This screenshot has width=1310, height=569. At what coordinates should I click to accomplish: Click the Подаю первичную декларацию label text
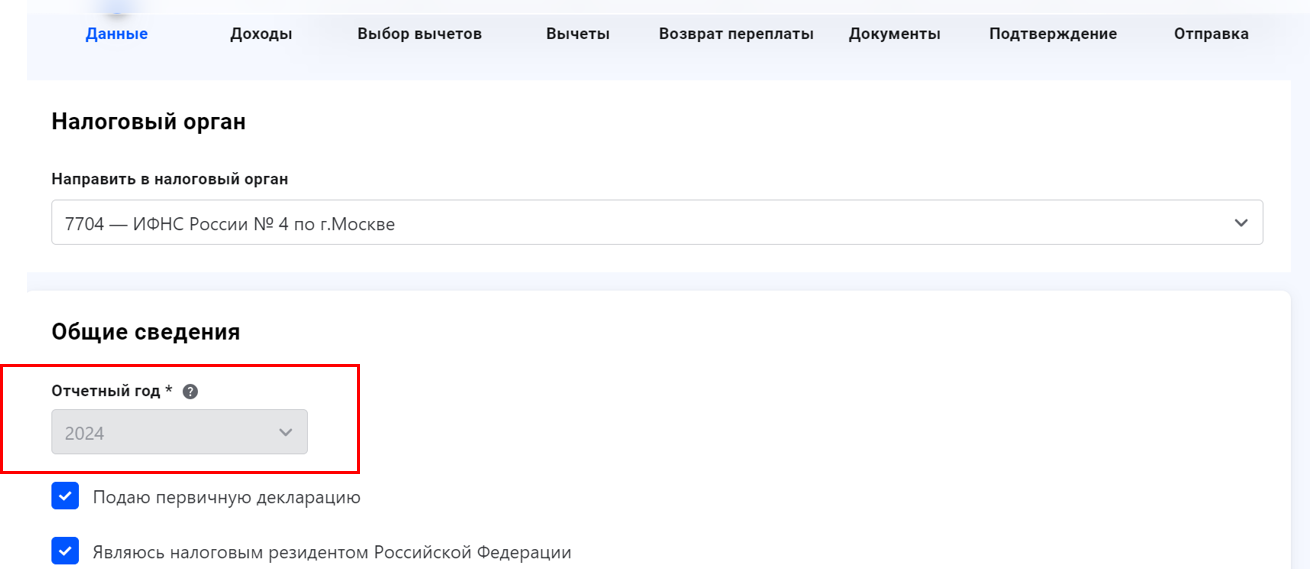(226, 497)
